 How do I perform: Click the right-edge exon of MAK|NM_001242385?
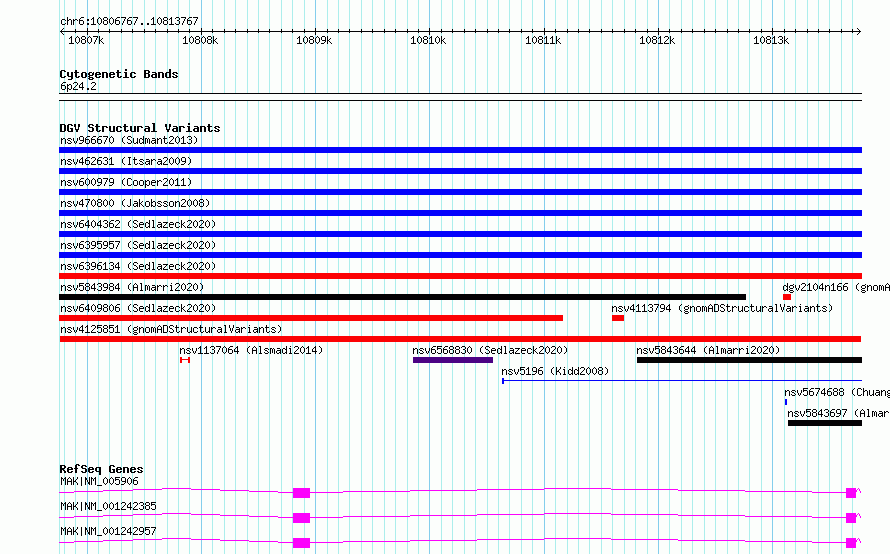pyautogui.click(x=851, y=518)
